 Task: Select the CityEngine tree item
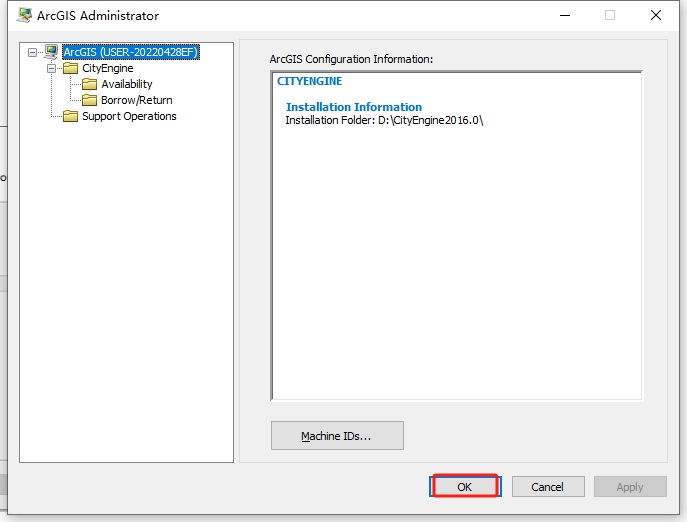click(108, 68)
